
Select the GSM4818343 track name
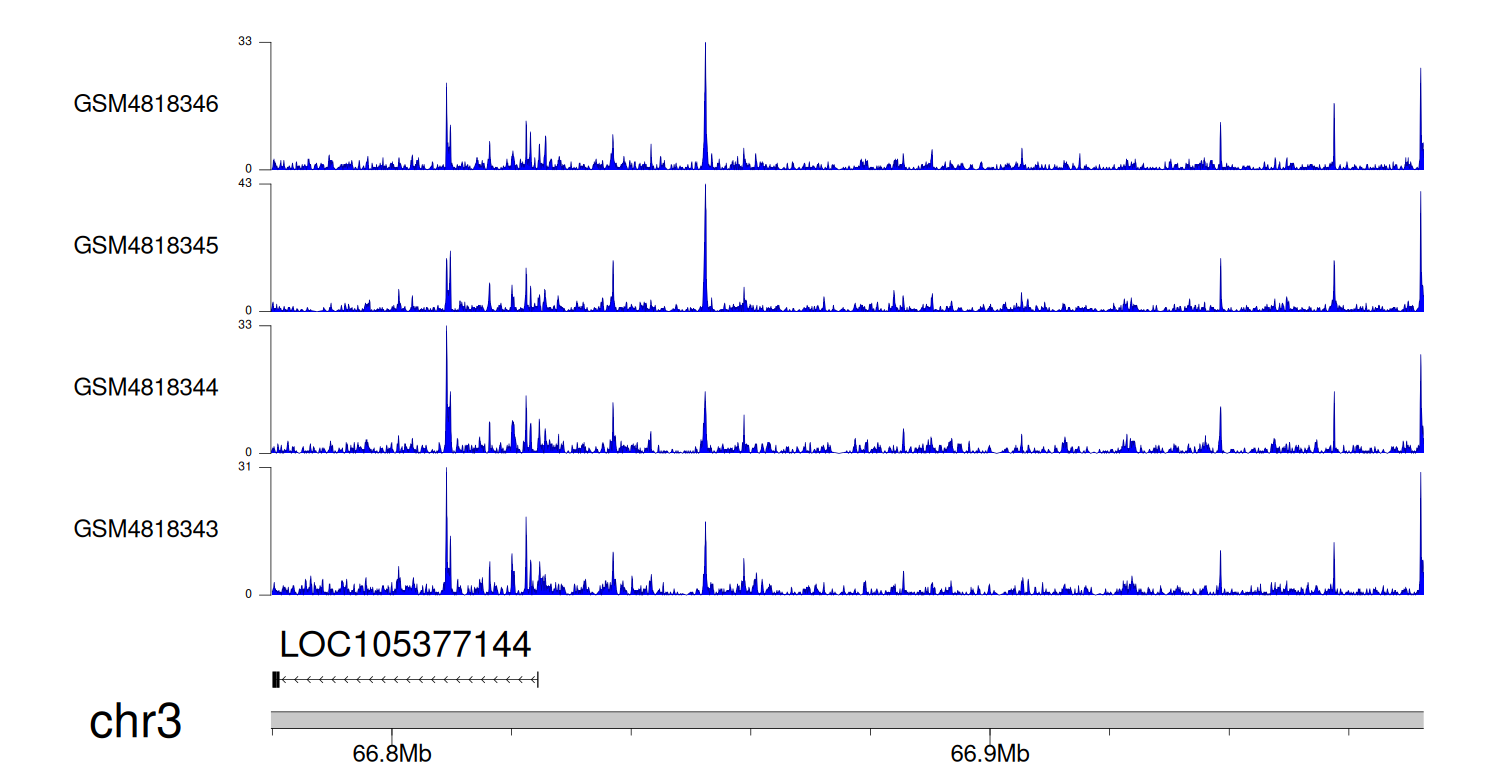[146, 528]
